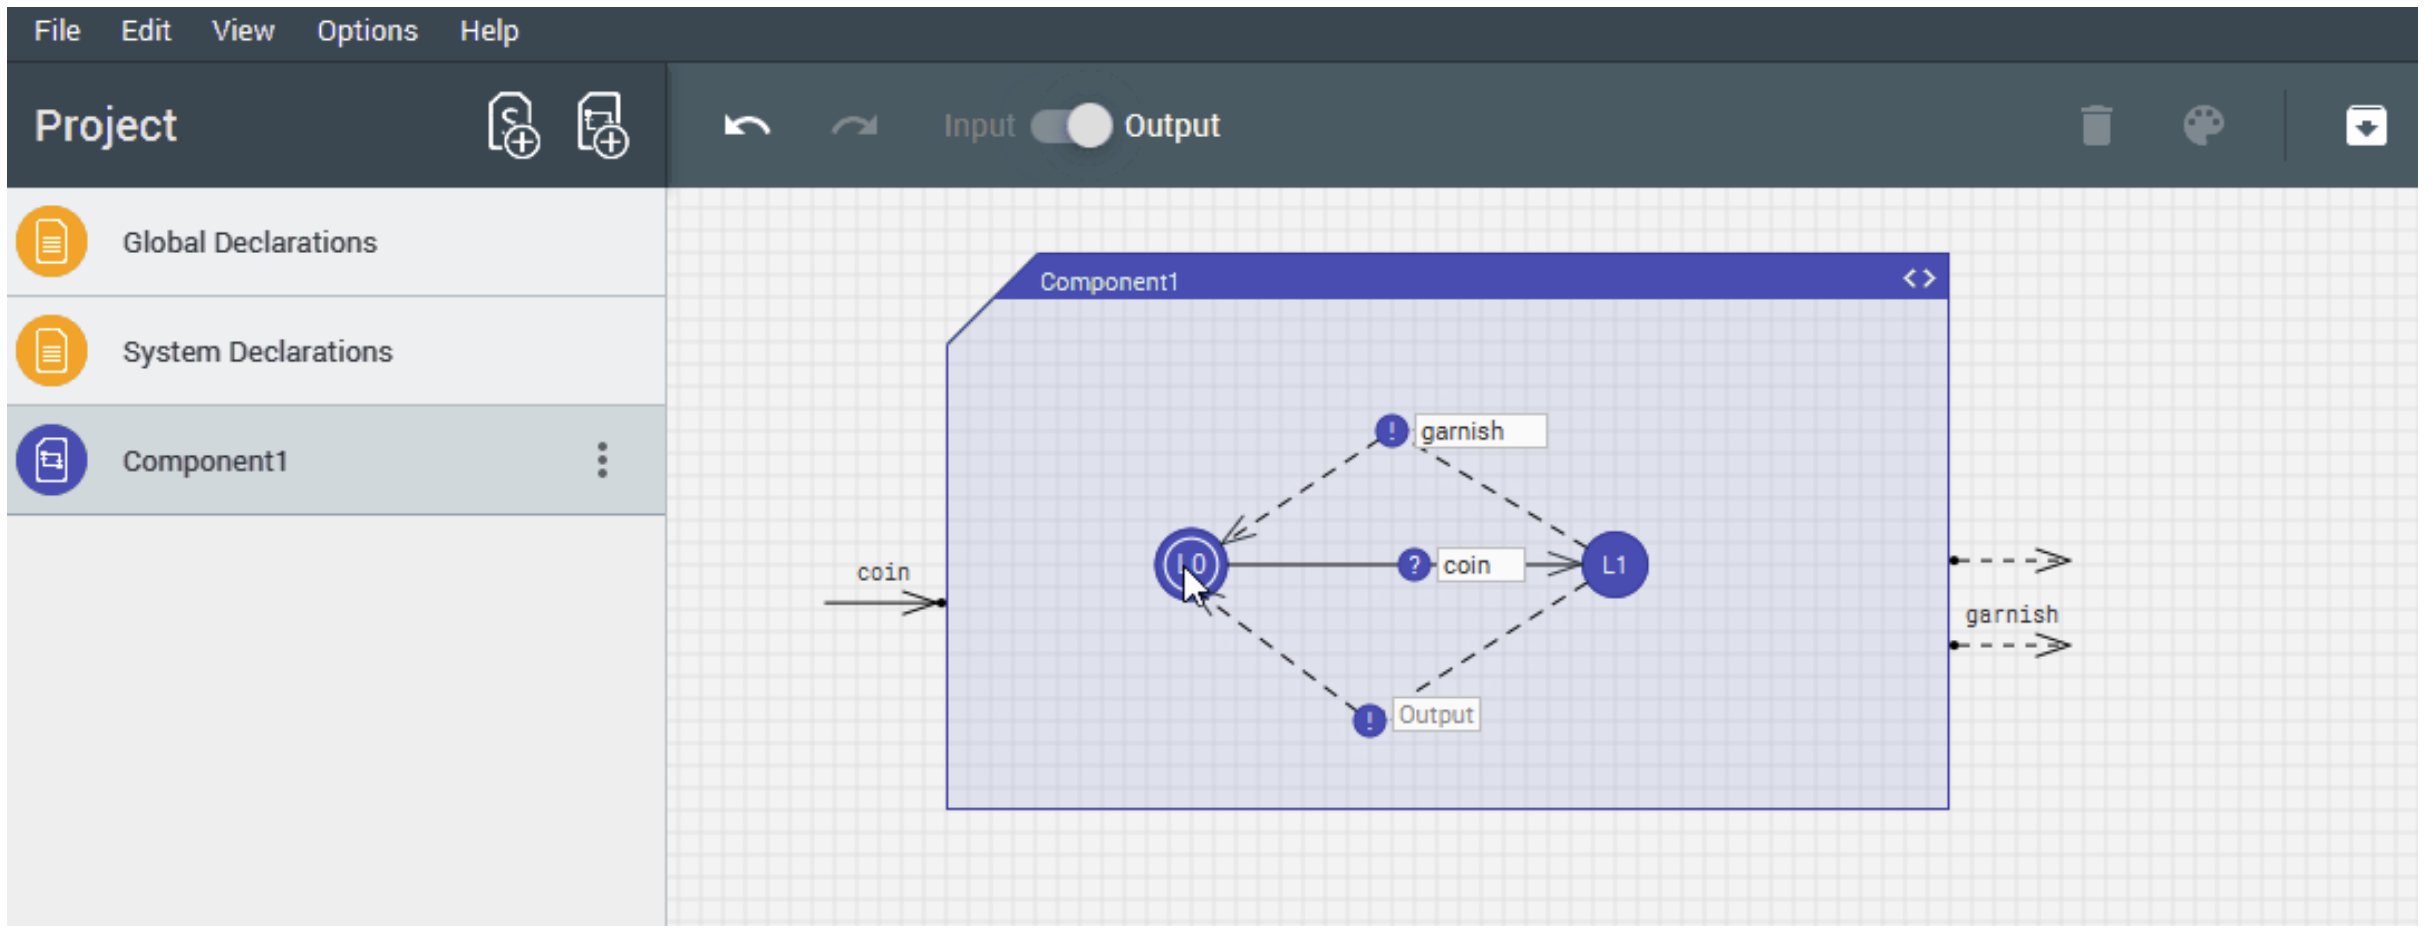Select Global Declarations in project list
The height and width of the screenshot is (948, 2434).
(336, 242)
